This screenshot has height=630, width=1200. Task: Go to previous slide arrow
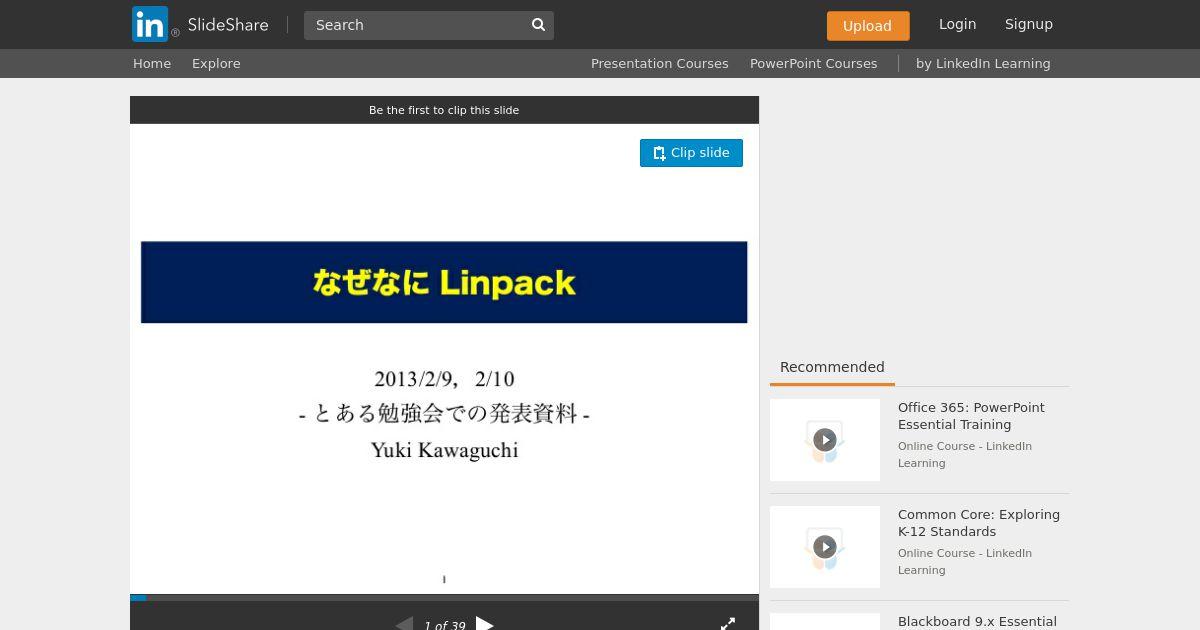404,624
